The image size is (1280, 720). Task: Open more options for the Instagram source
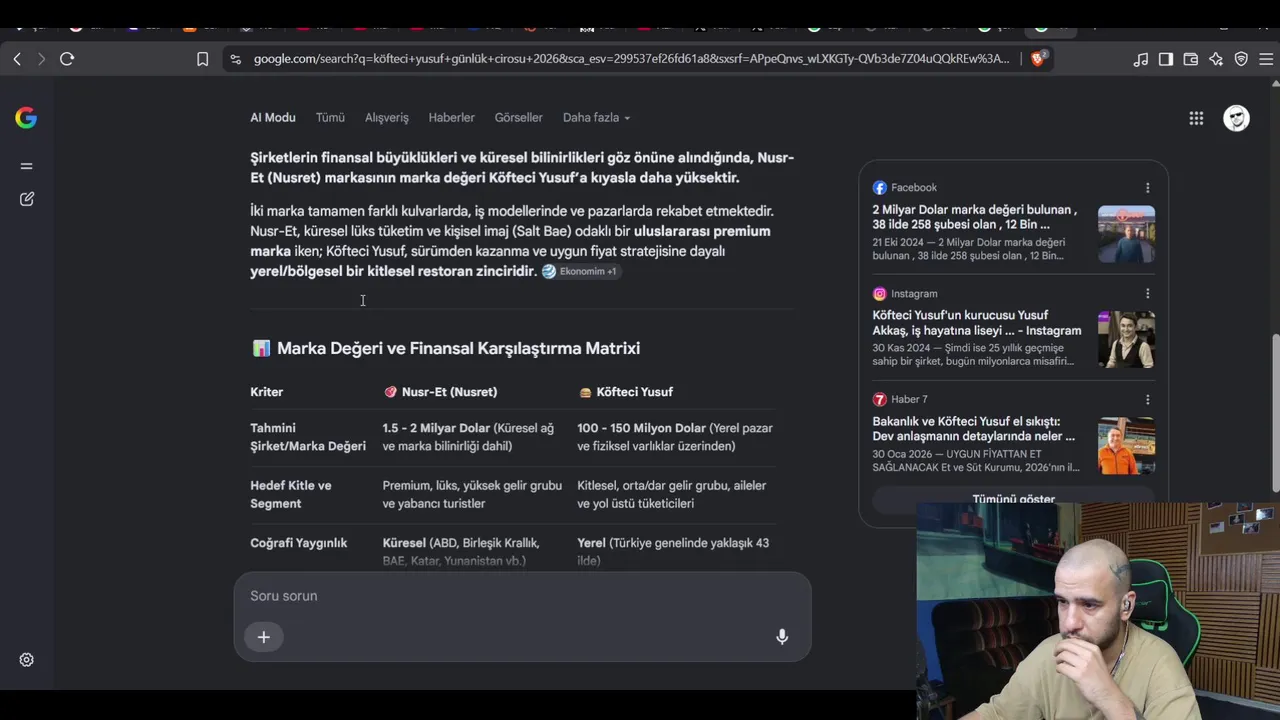click(x=1147, y=294)
